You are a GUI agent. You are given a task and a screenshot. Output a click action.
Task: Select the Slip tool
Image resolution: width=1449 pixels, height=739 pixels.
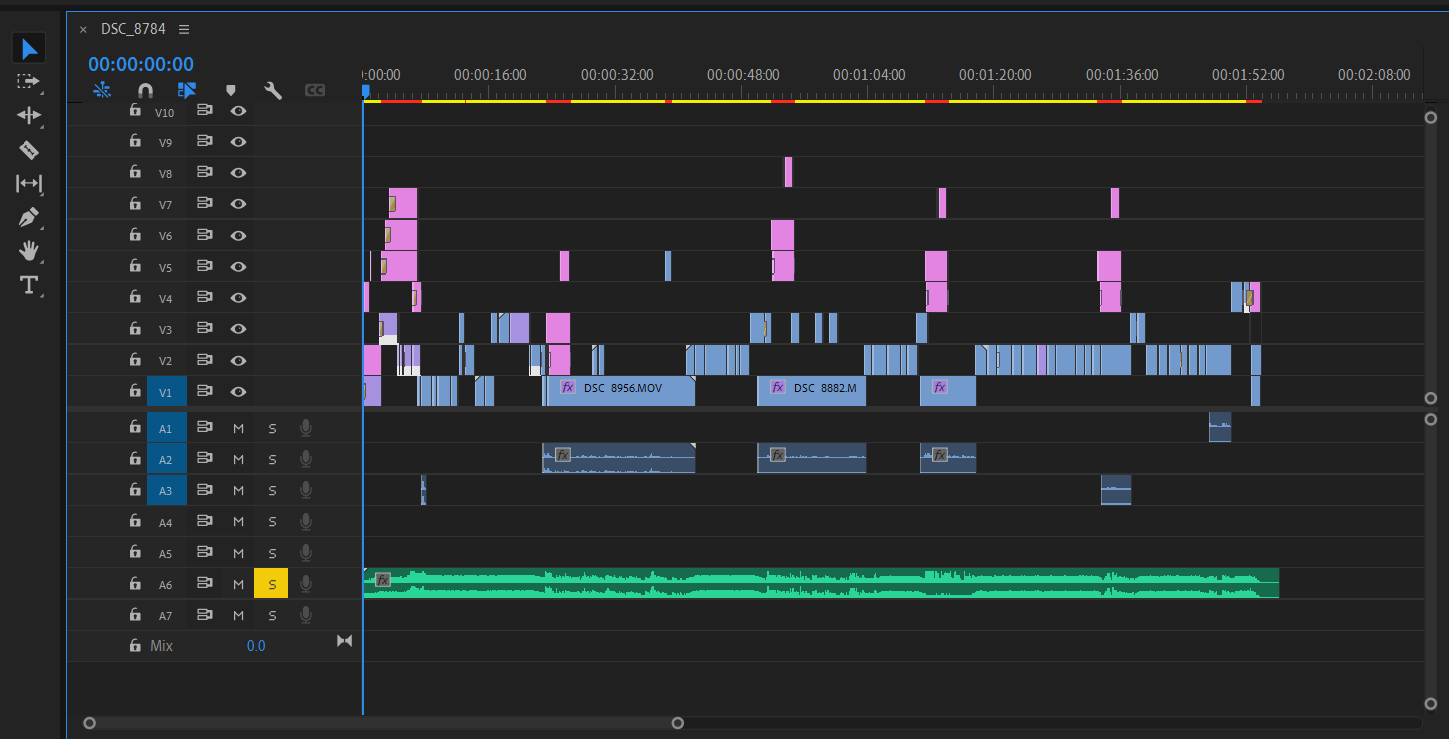[x=29, y=184]
